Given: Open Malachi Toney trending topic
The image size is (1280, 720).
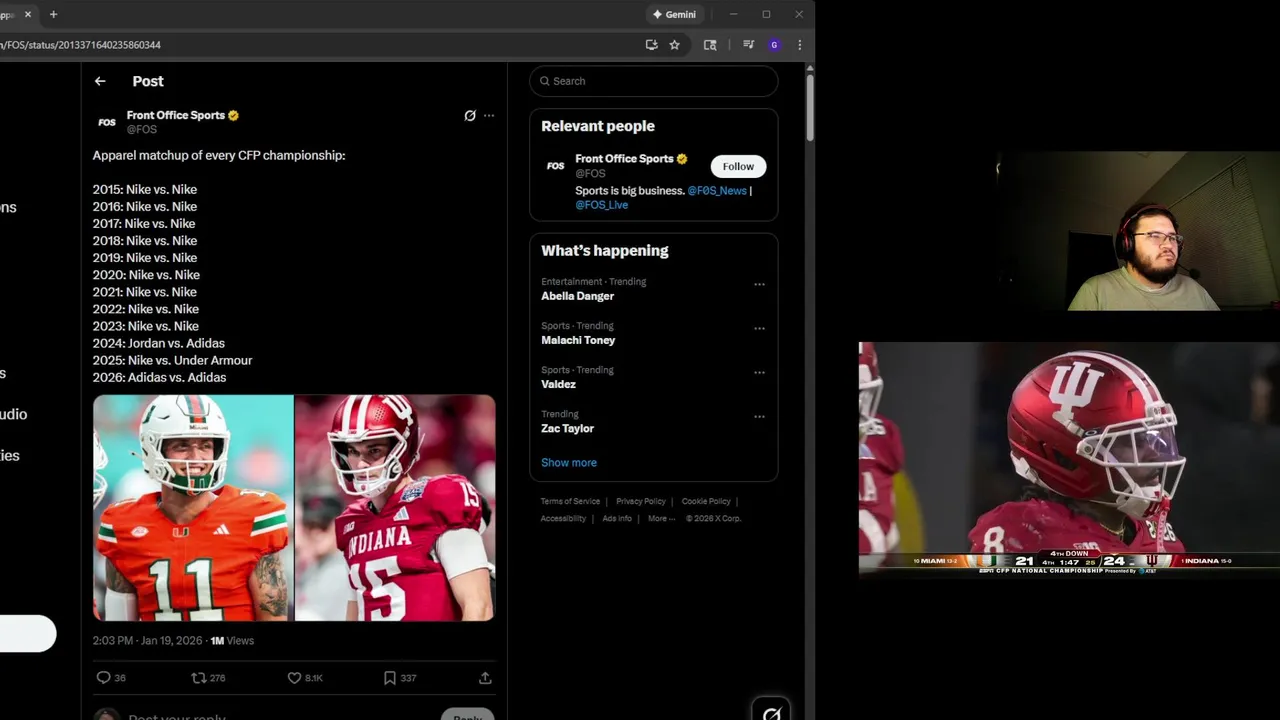Looking at the screenshot, I should click(x=578, y=340).
